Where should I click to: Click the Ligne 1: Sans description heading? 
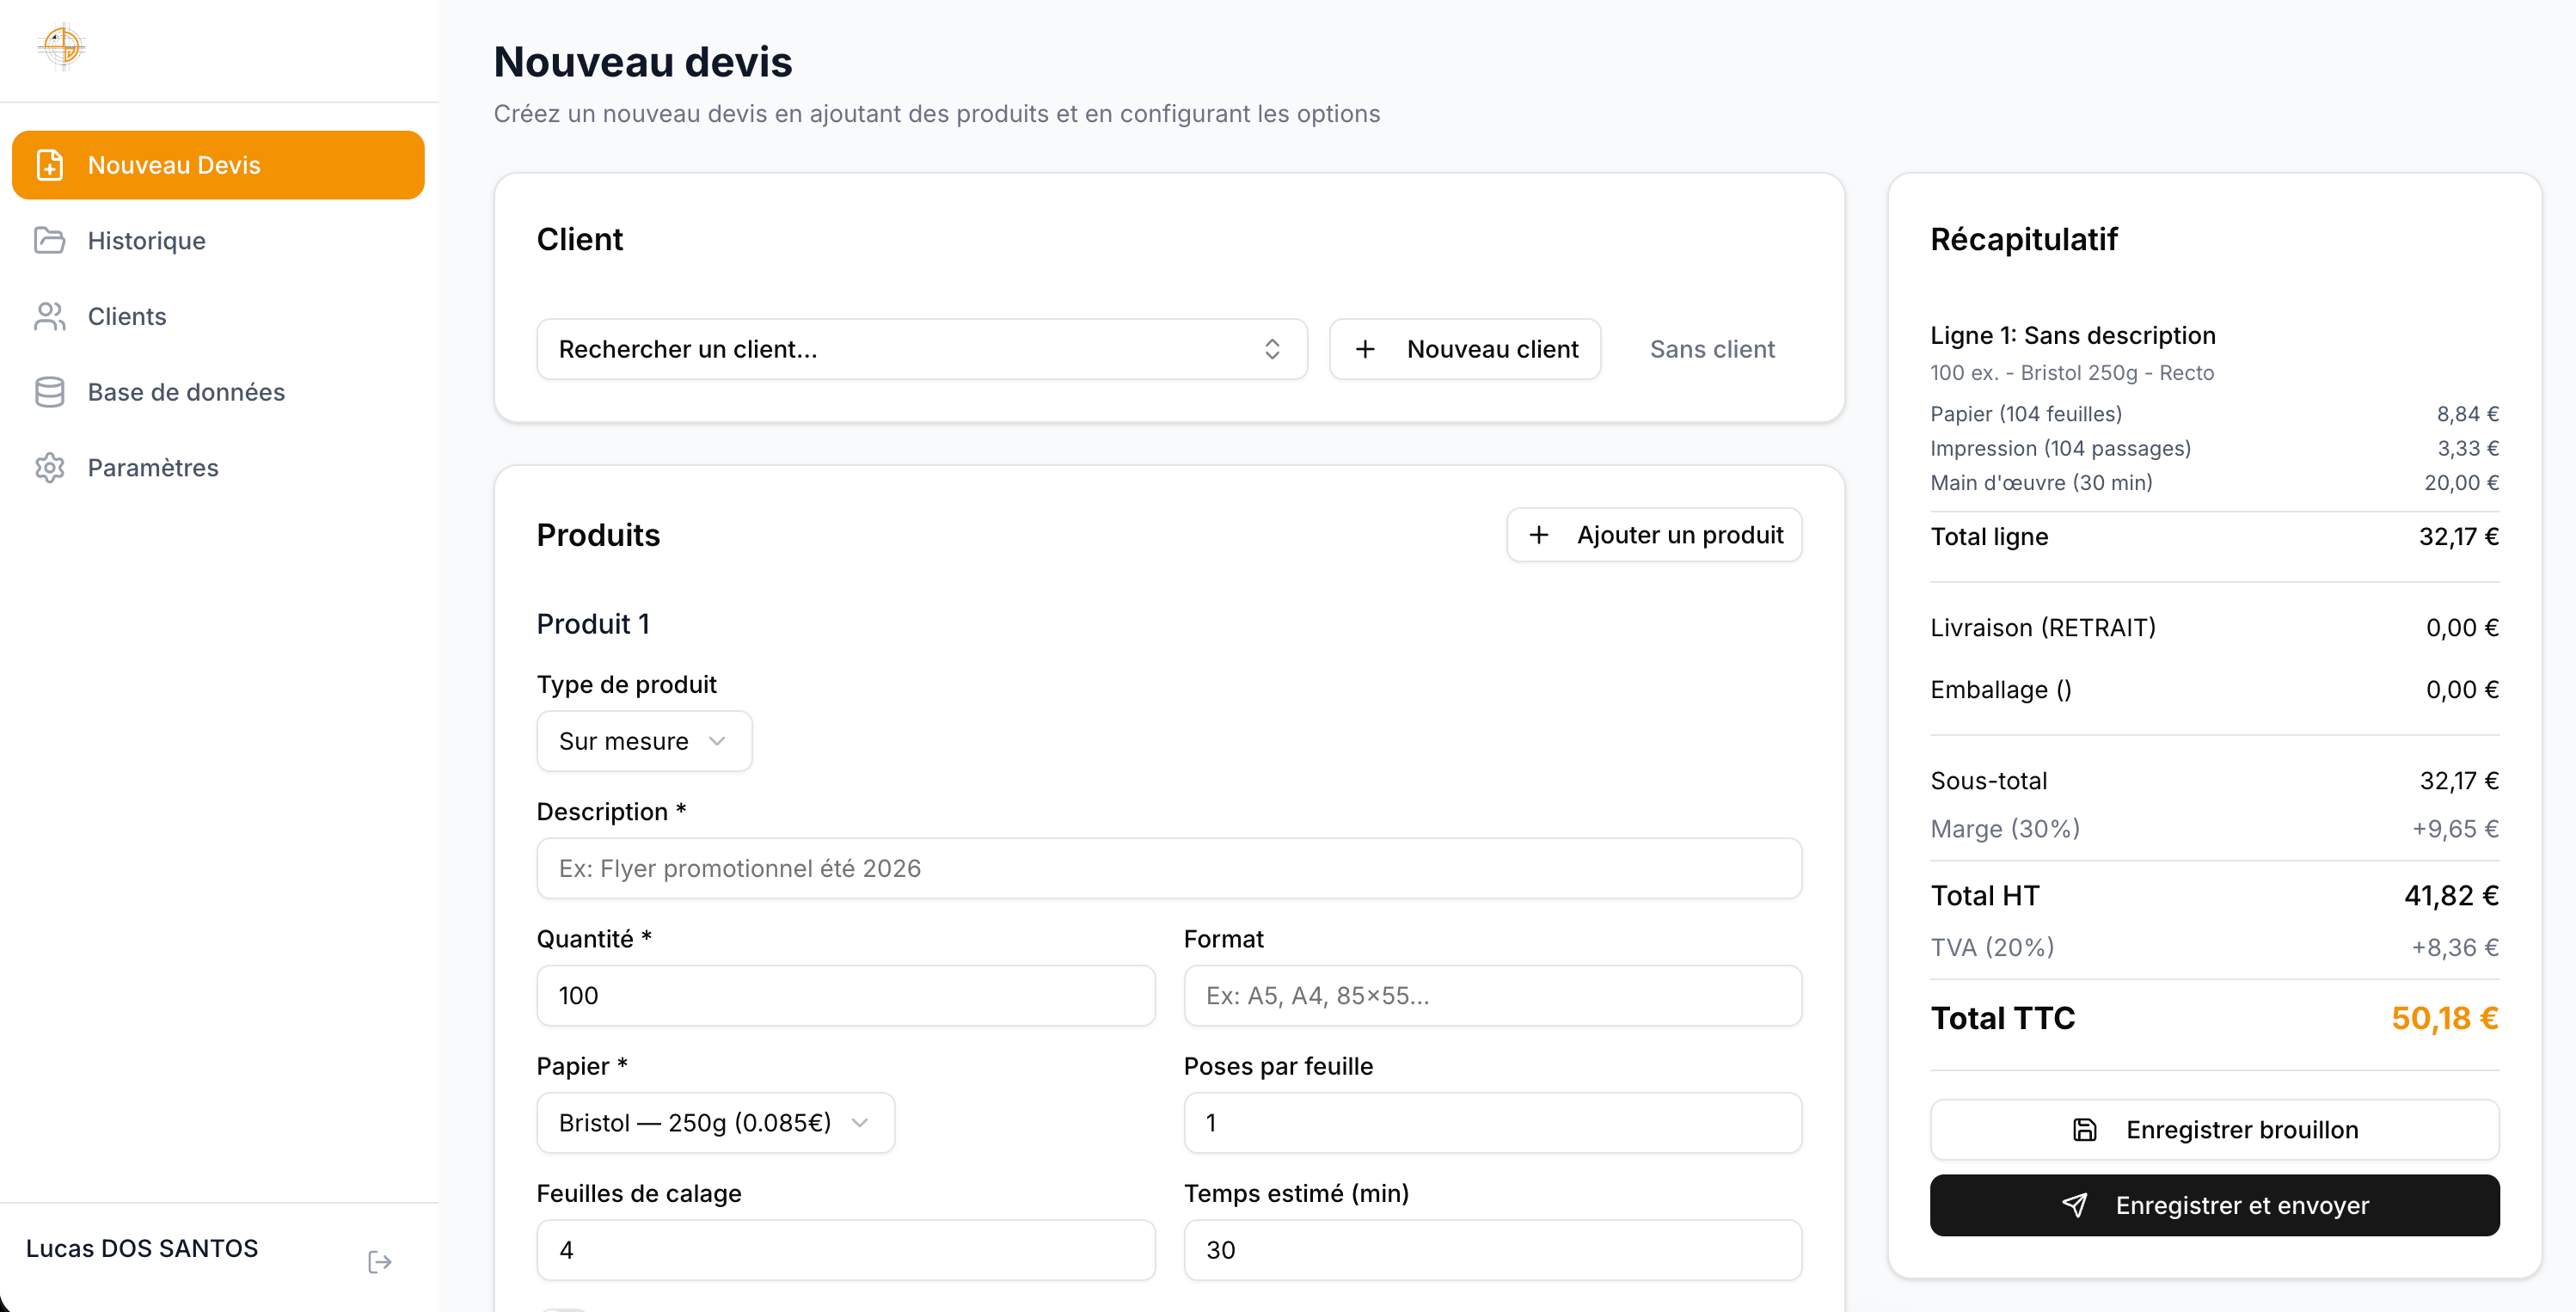[2072, 335]
